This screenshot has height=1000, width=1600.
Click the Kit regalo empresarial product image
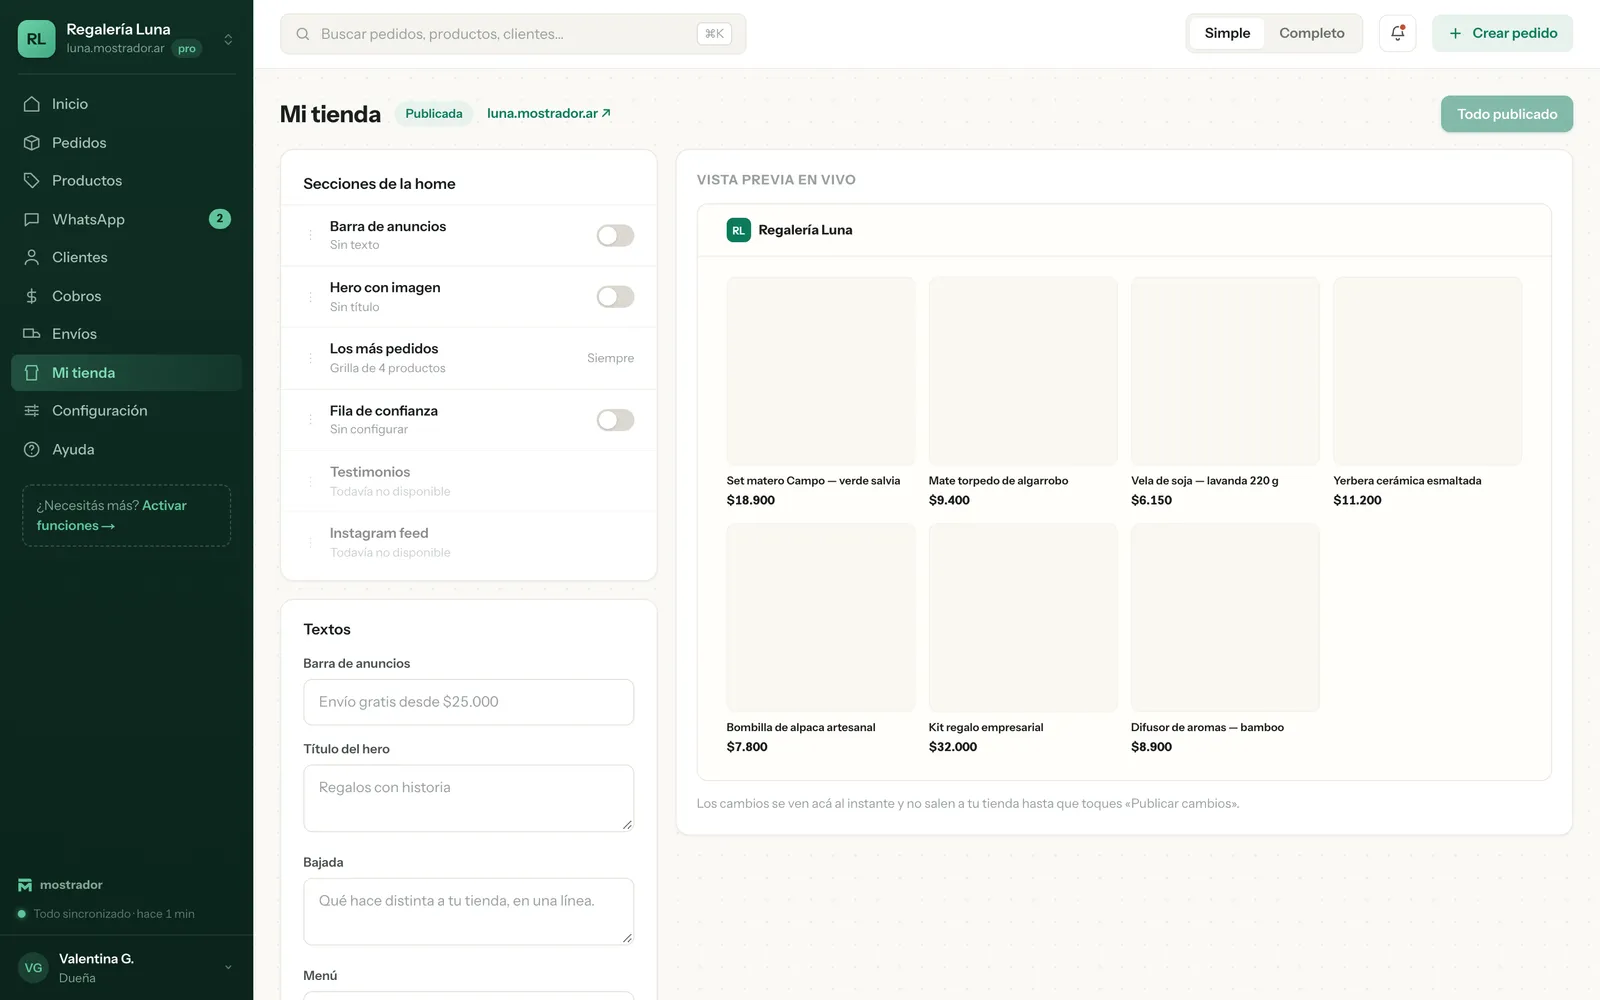[x=1023, y=618]
